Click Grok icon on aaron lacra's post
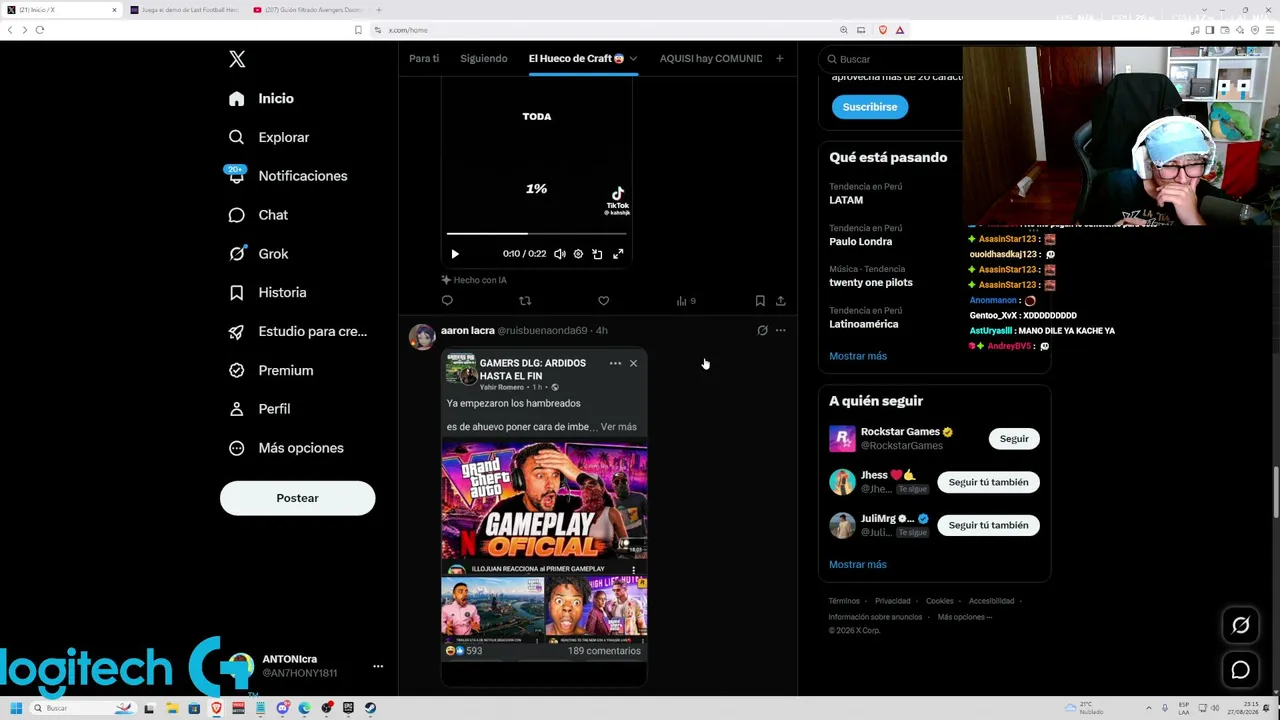 762,331
